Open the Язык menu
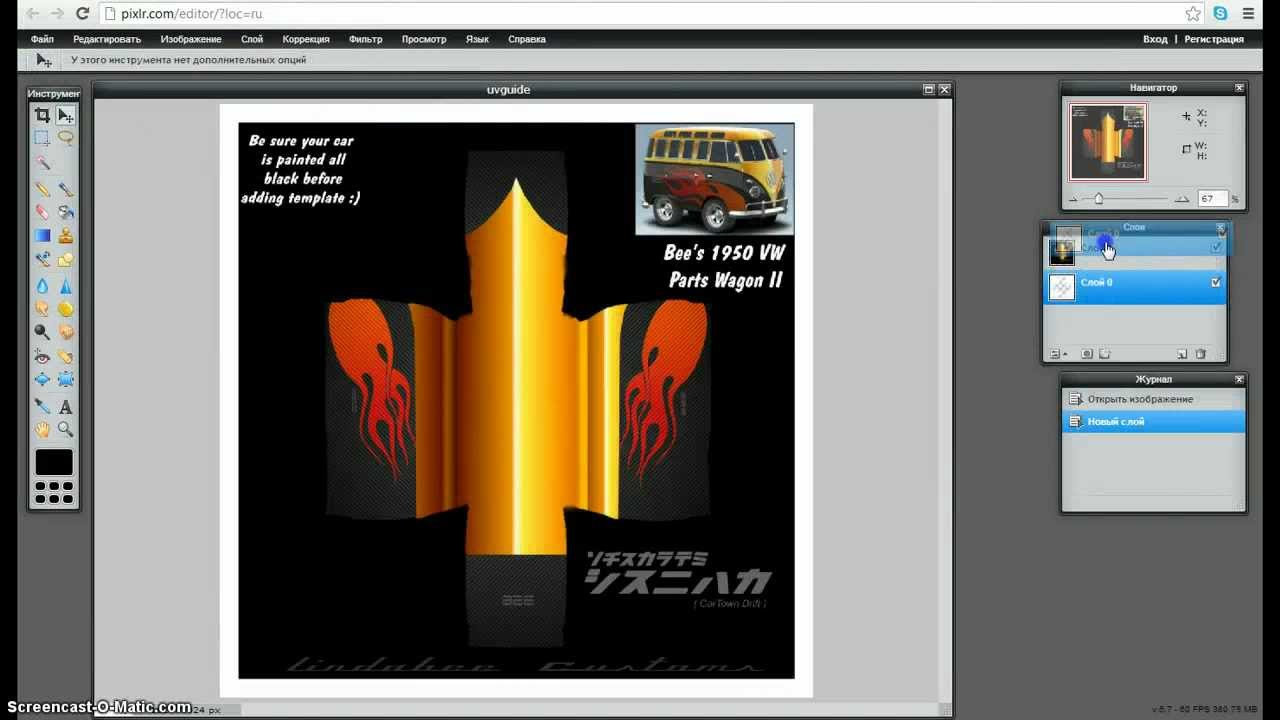Image resolution: width=1280 pixels, height=720 pixels. point(477,39)
